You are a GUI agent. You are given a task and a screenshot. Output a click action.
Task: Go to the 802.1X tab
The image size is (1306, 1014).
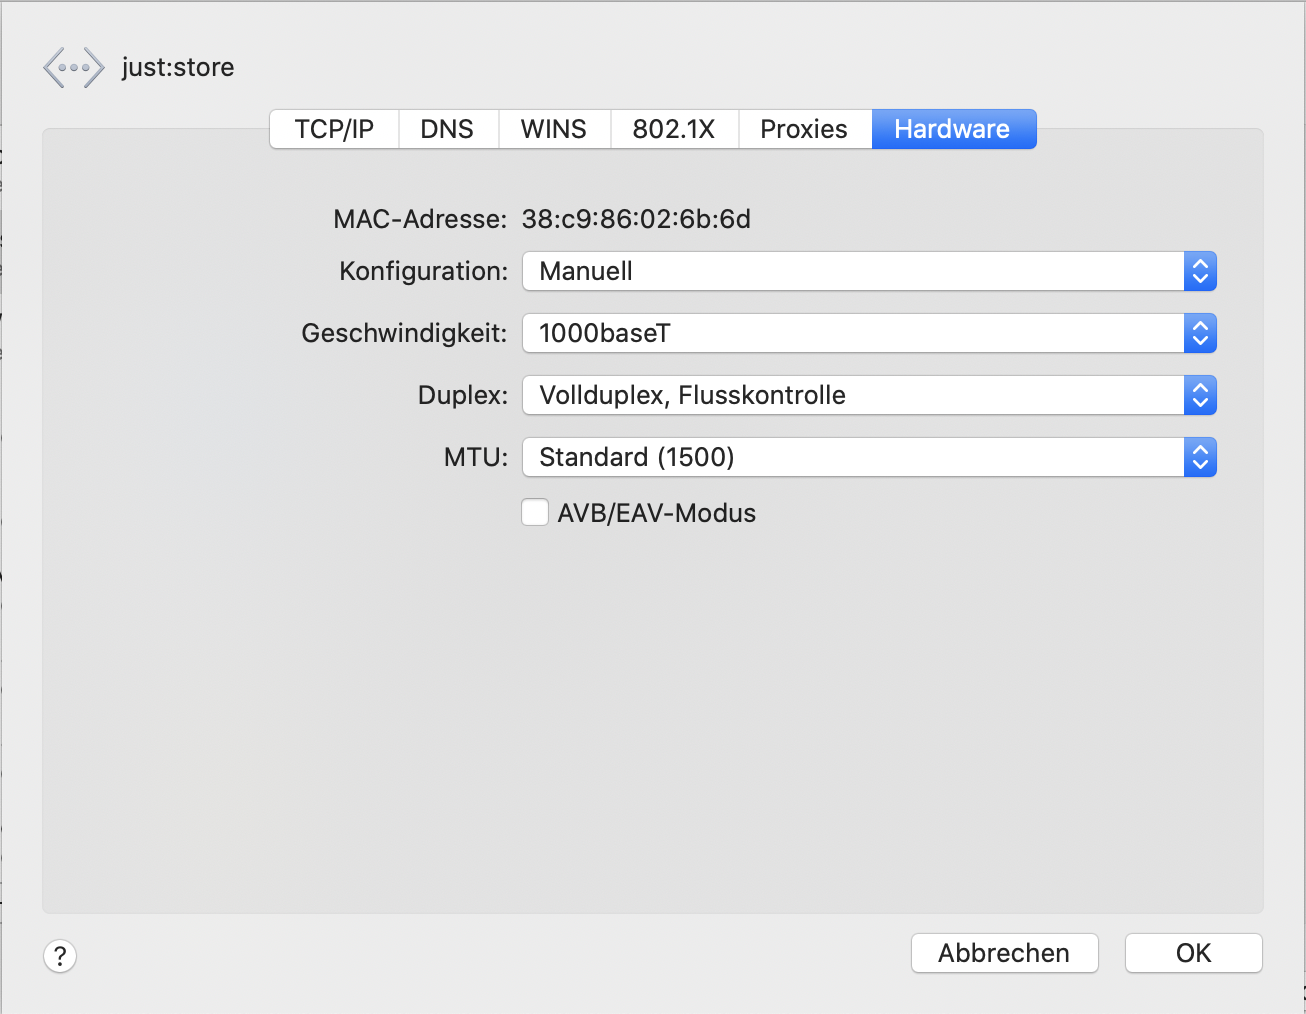click(x=674, y=129)
